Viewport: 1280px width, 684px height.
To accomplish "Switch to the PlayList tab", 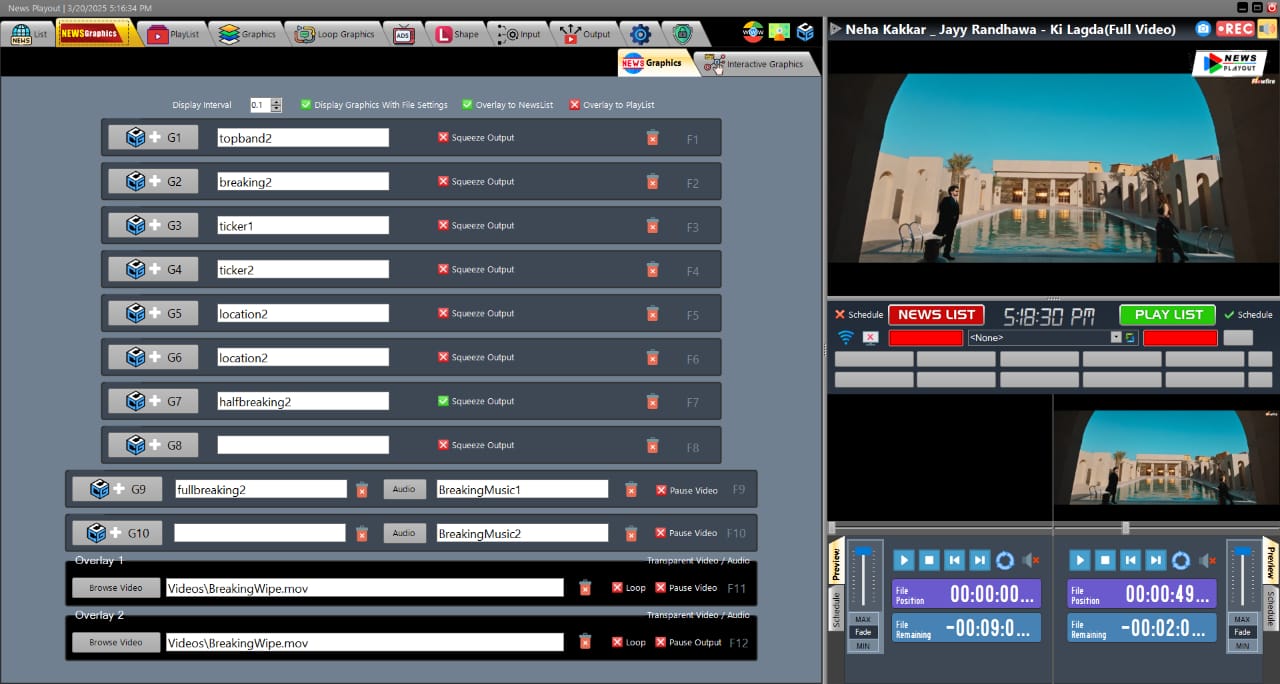I will [173, 34].
